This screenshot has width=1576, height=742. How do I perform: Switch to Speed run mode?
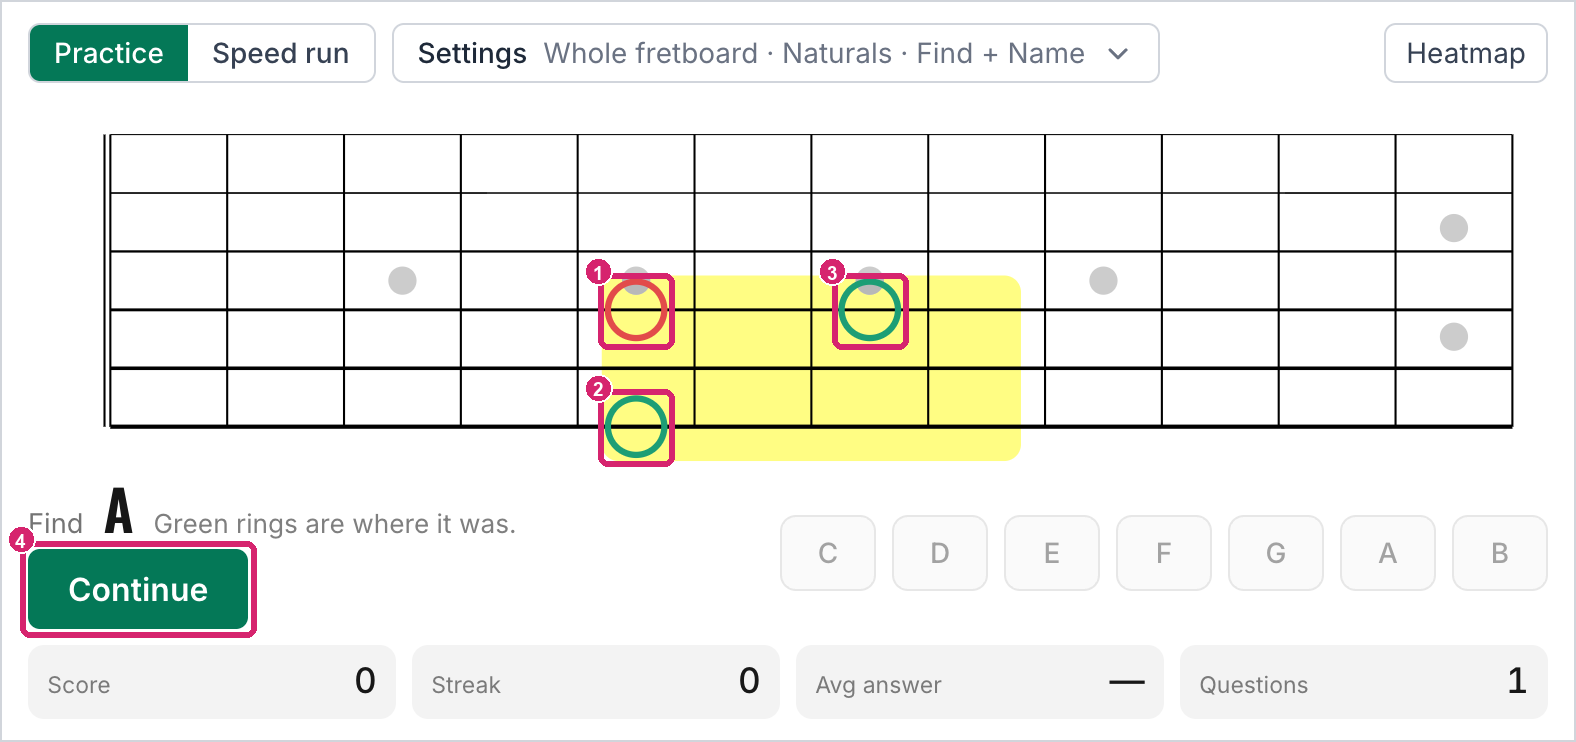click(281, 53)
